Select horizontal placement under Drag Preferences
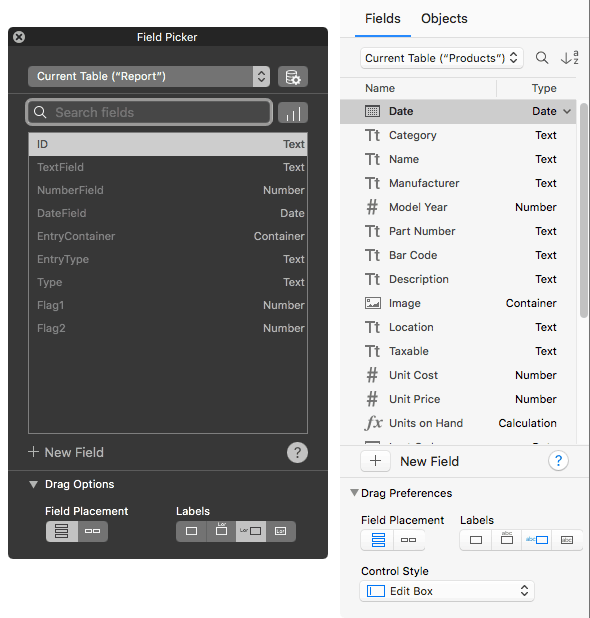 [x=409, y=540]
